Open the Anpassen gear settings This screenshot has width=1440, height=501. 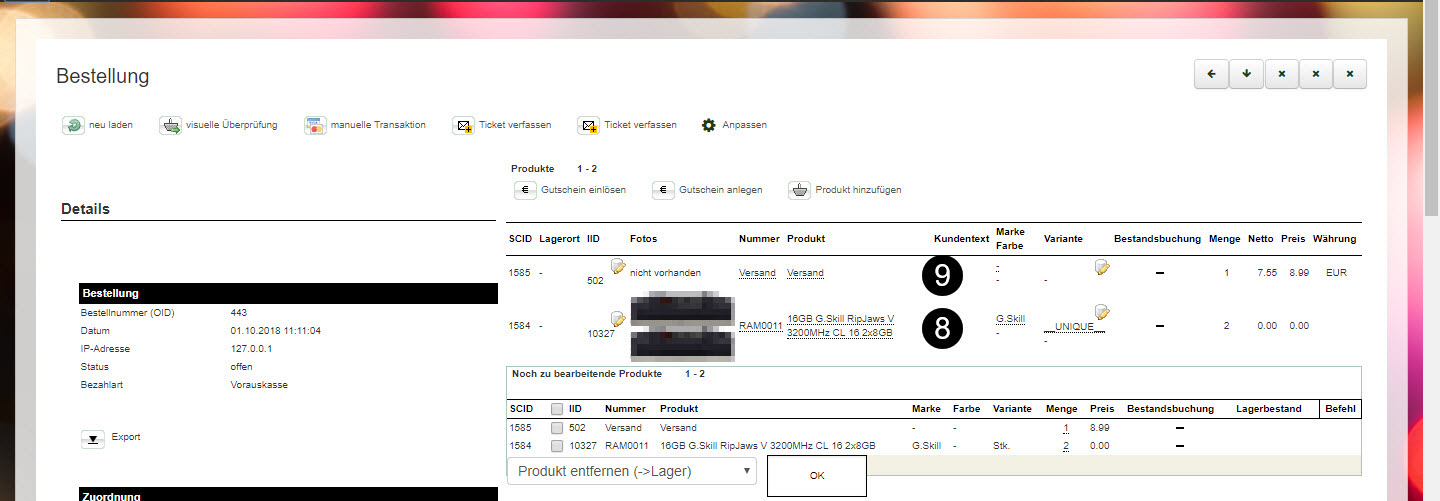709,126
